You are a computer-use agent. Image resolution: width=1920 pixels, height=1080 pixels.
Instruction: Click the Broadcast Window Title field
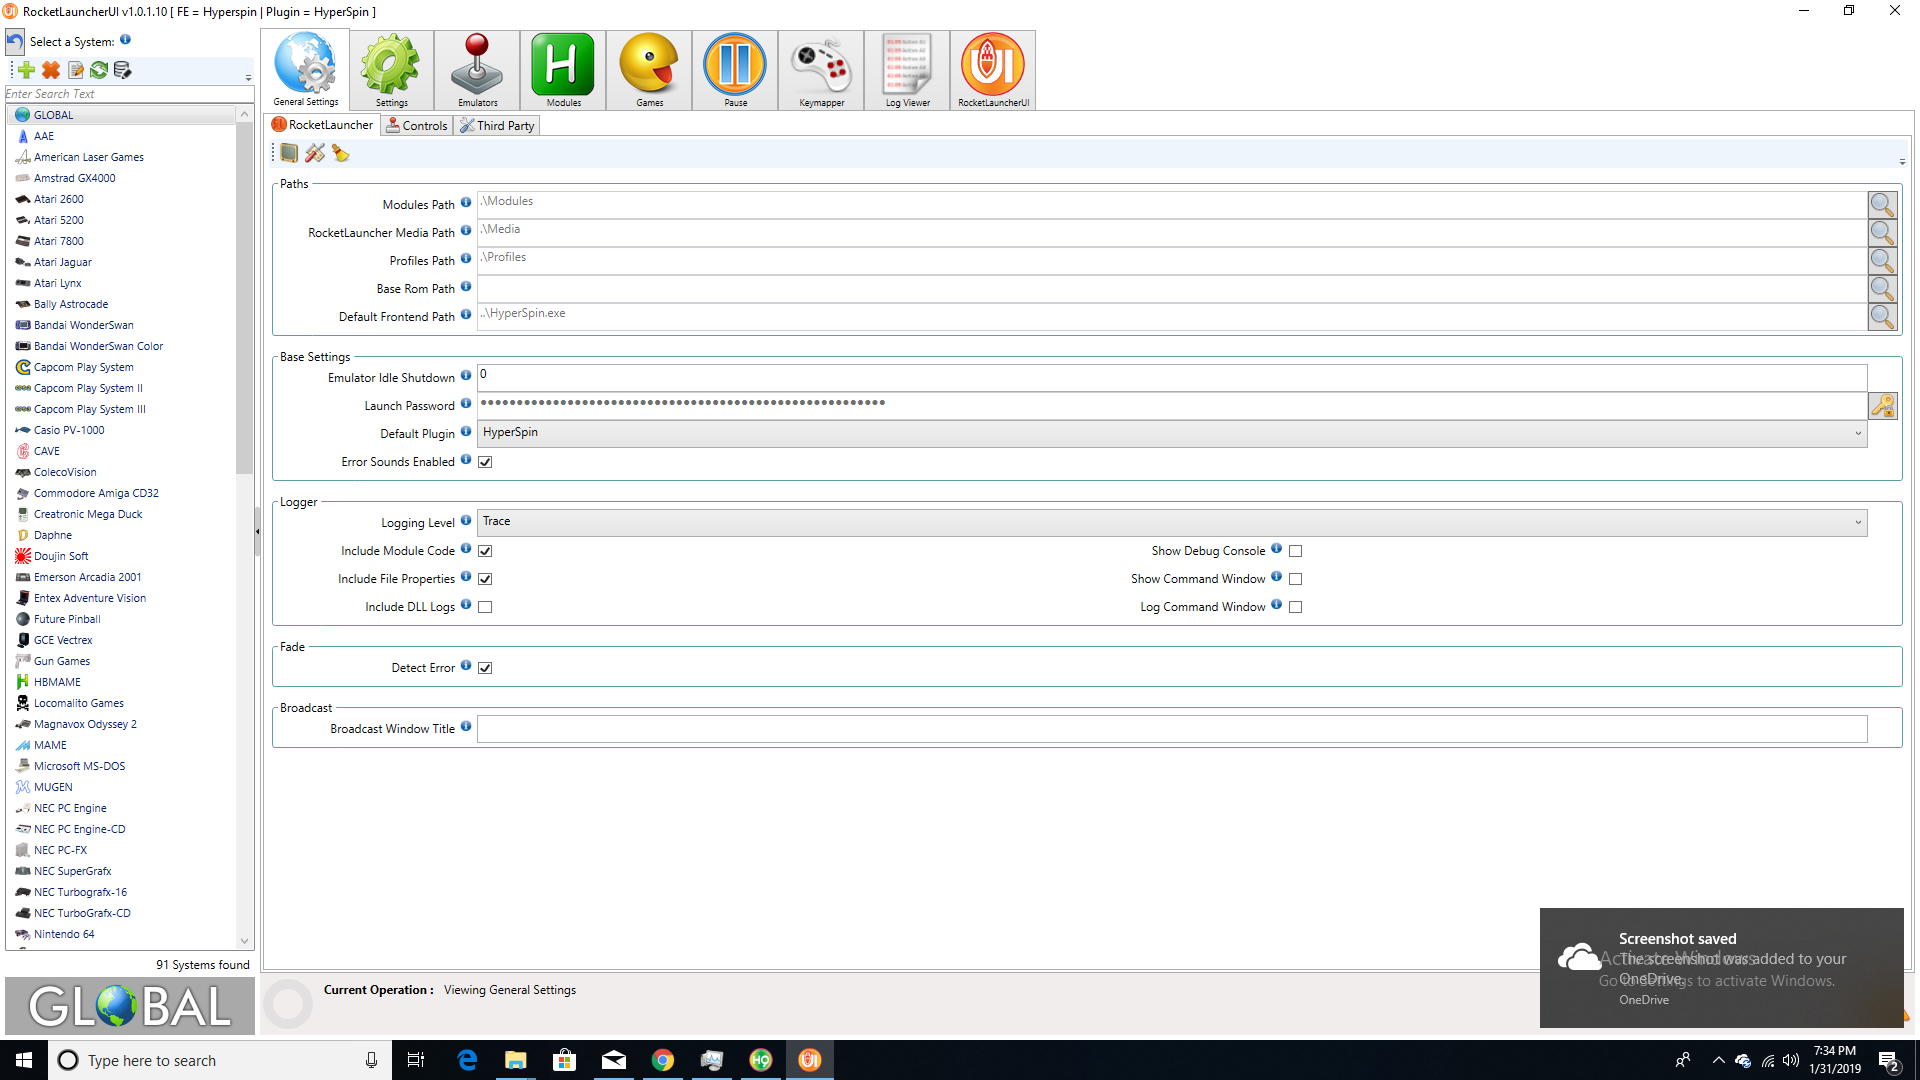coord(1171,729)
